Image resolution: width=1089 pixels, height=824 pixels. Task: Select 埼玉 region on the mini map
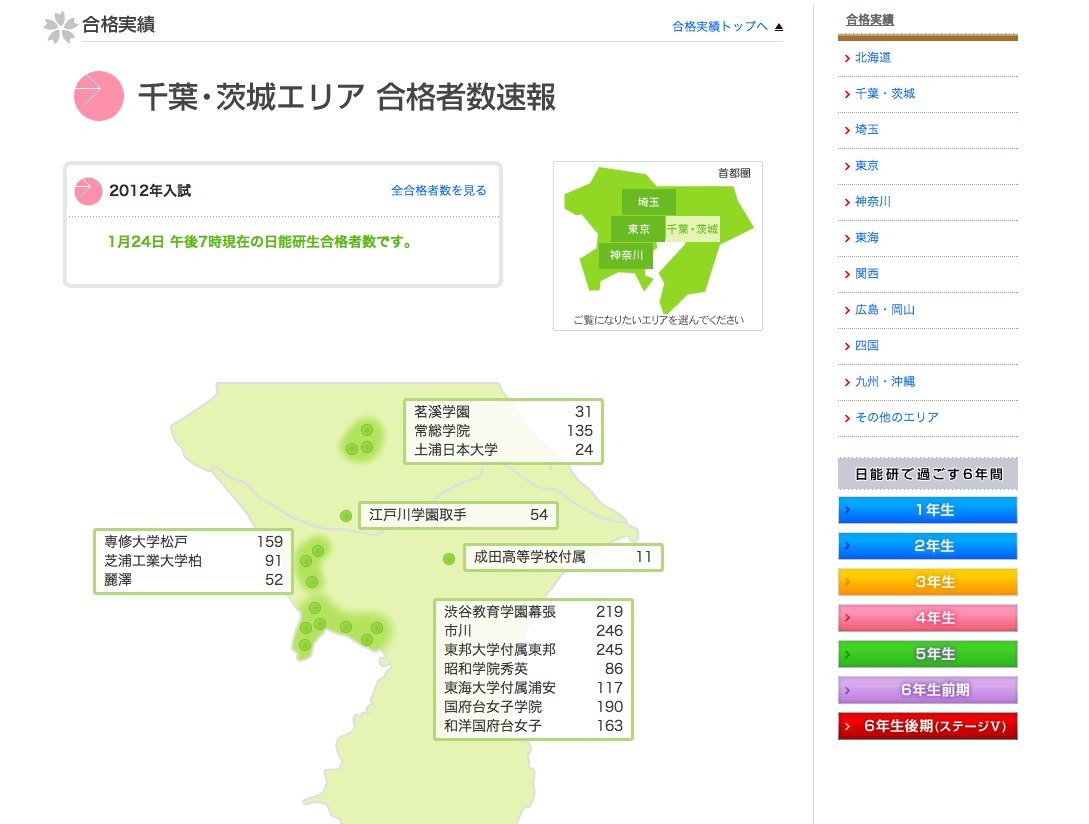pos(648,201)
